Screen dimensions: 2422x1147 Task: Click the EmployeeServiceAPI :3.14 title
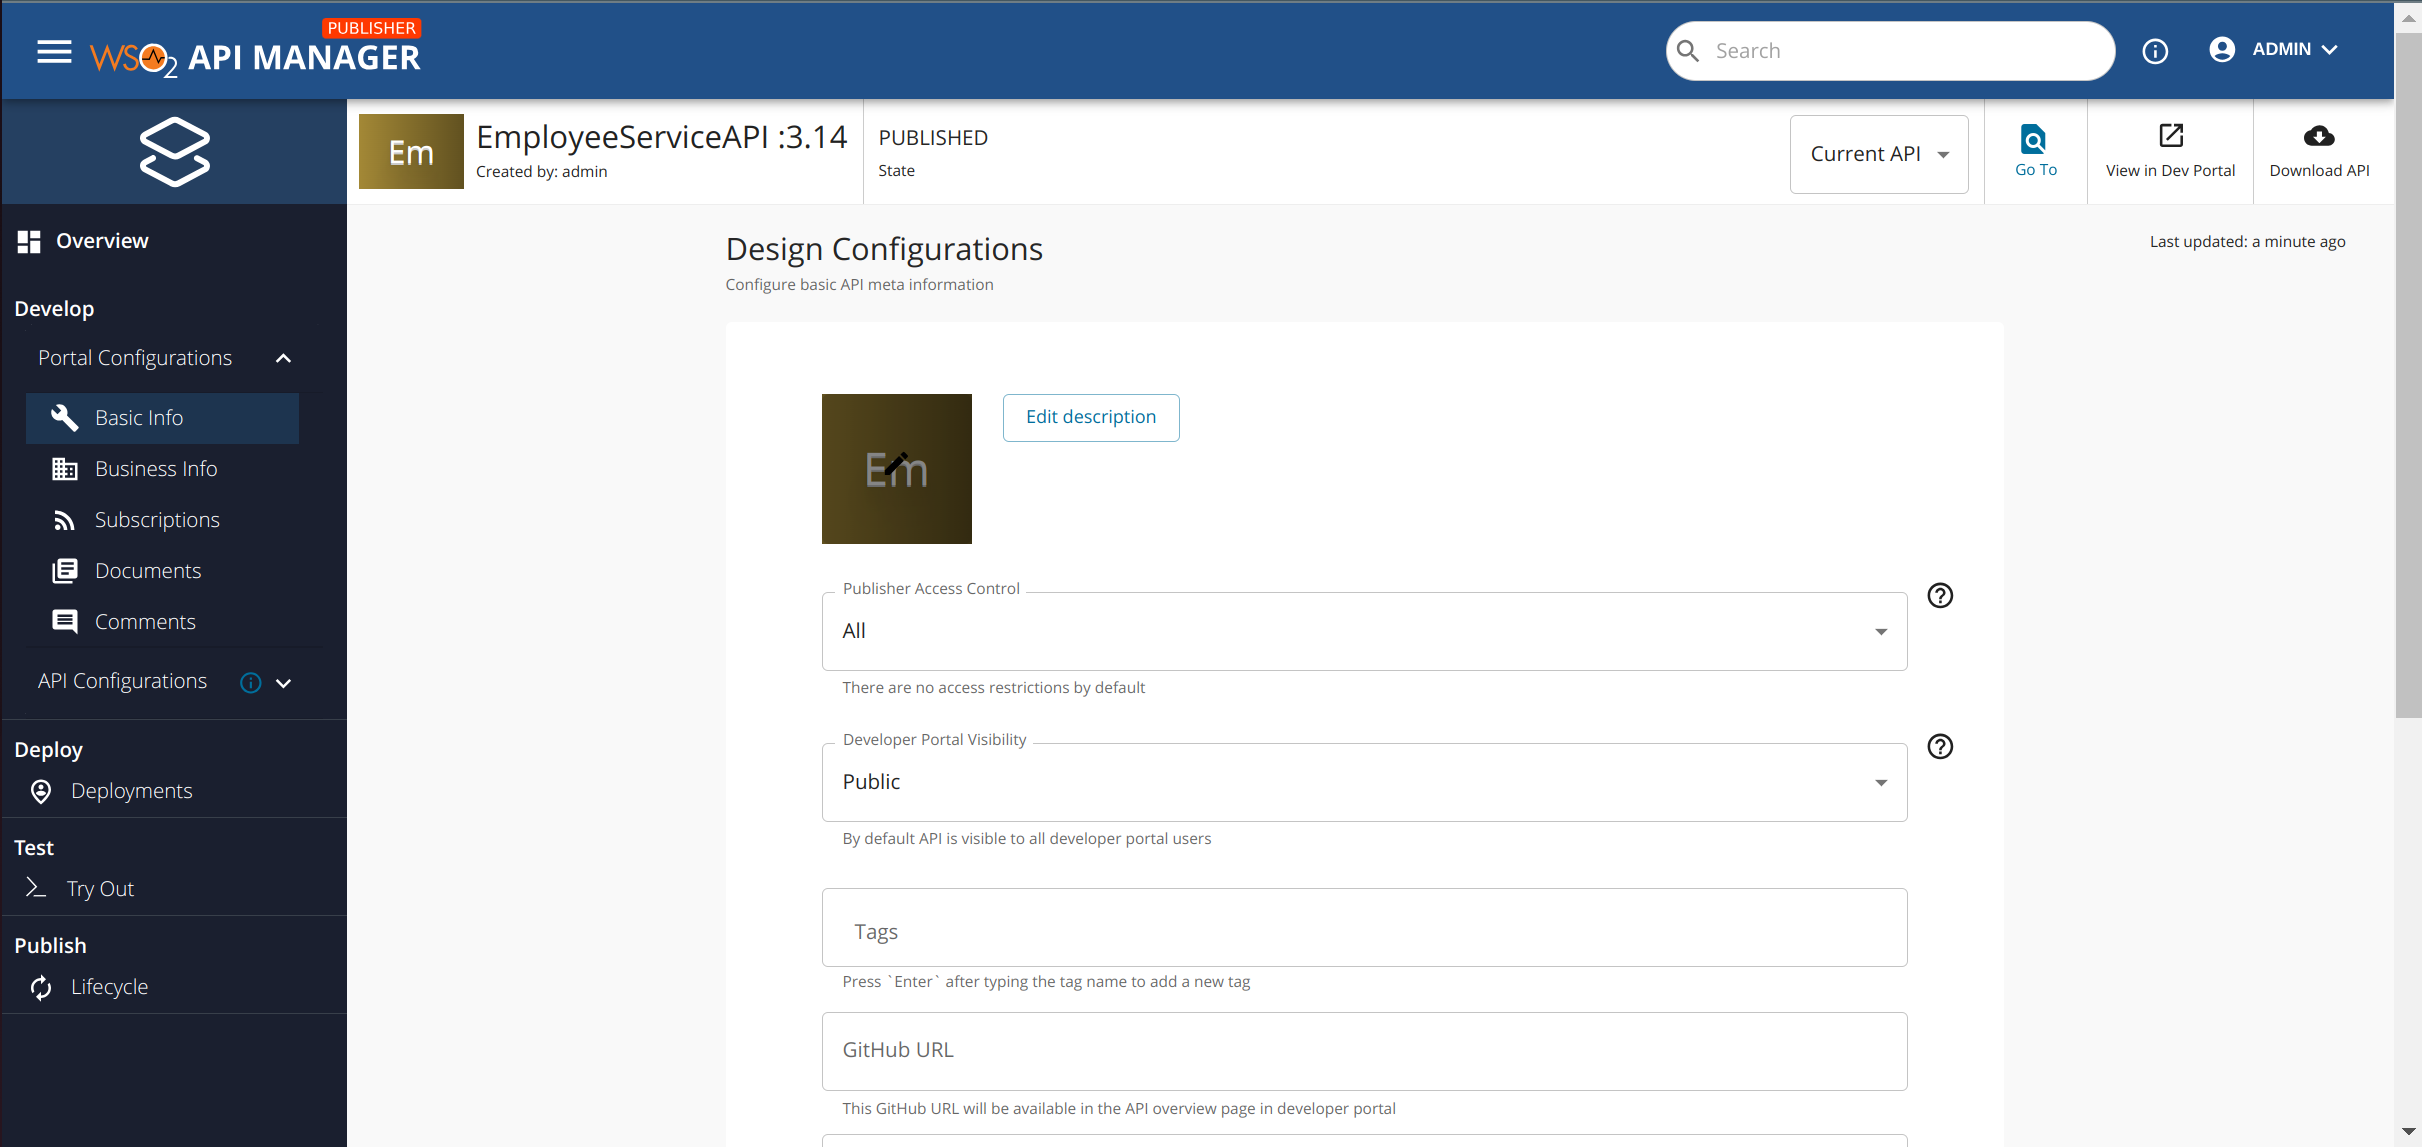pos(661,137)
